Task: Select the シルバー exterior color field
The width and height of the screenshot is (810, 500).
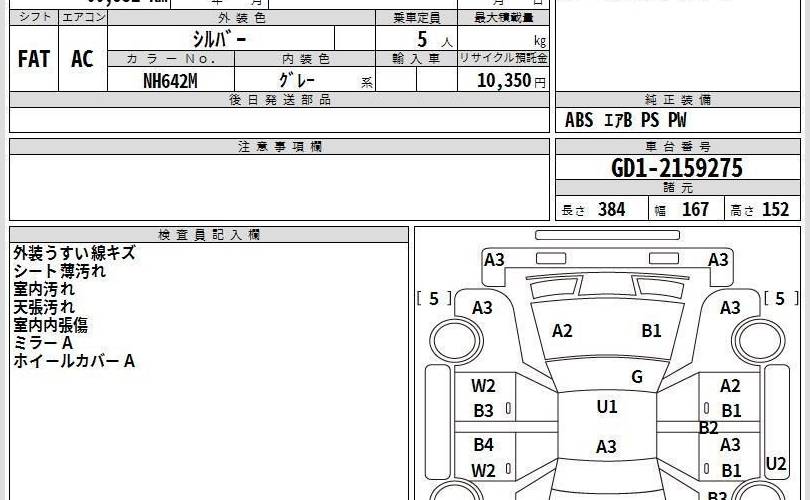Action: [220, 39]
